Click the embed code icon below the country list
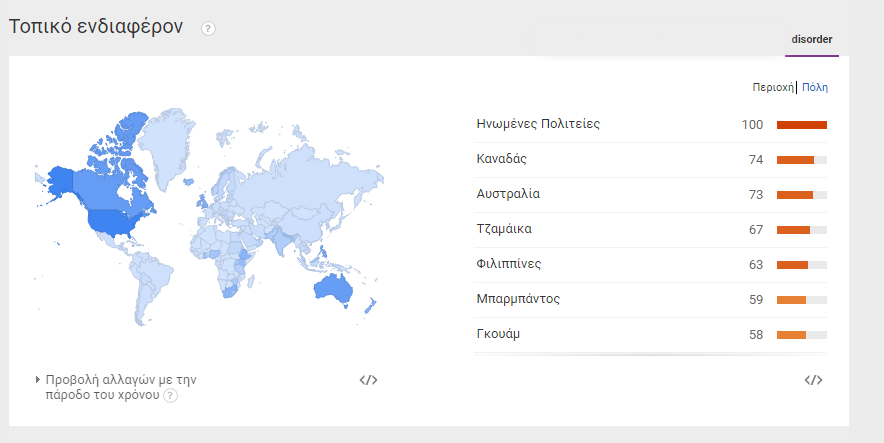This screenshot has width=884, height=443. tap(813, 380)
